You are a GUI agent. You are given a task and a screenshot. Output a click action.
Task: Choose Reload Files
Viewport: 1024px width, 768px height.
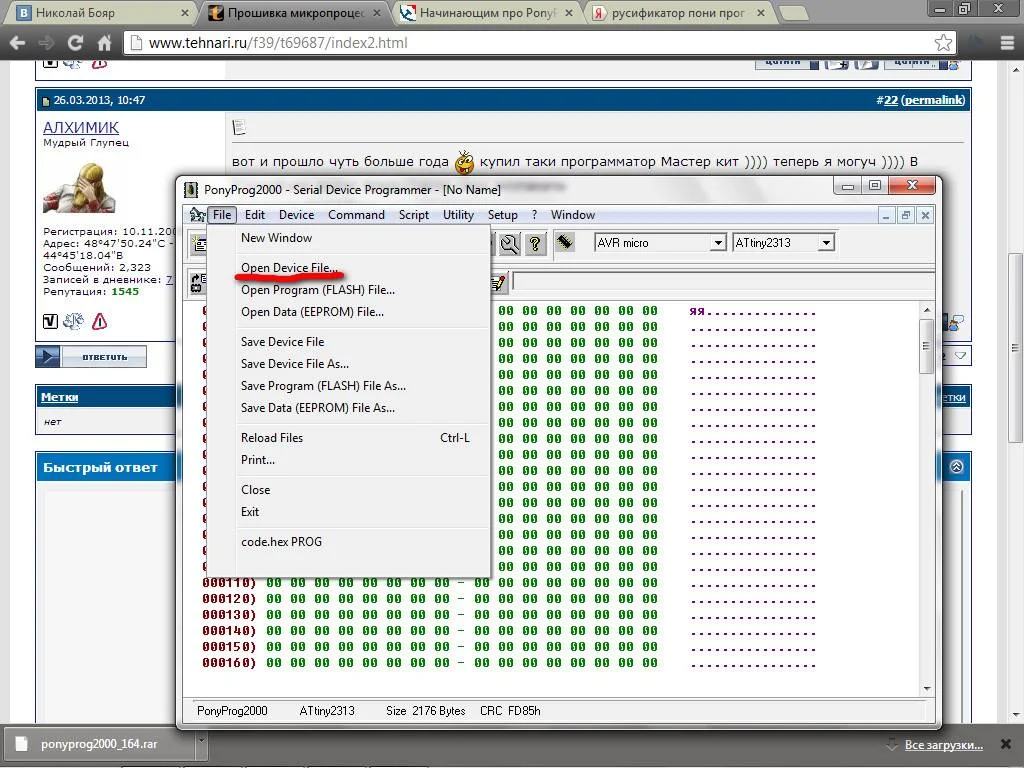tap(349, 438)
